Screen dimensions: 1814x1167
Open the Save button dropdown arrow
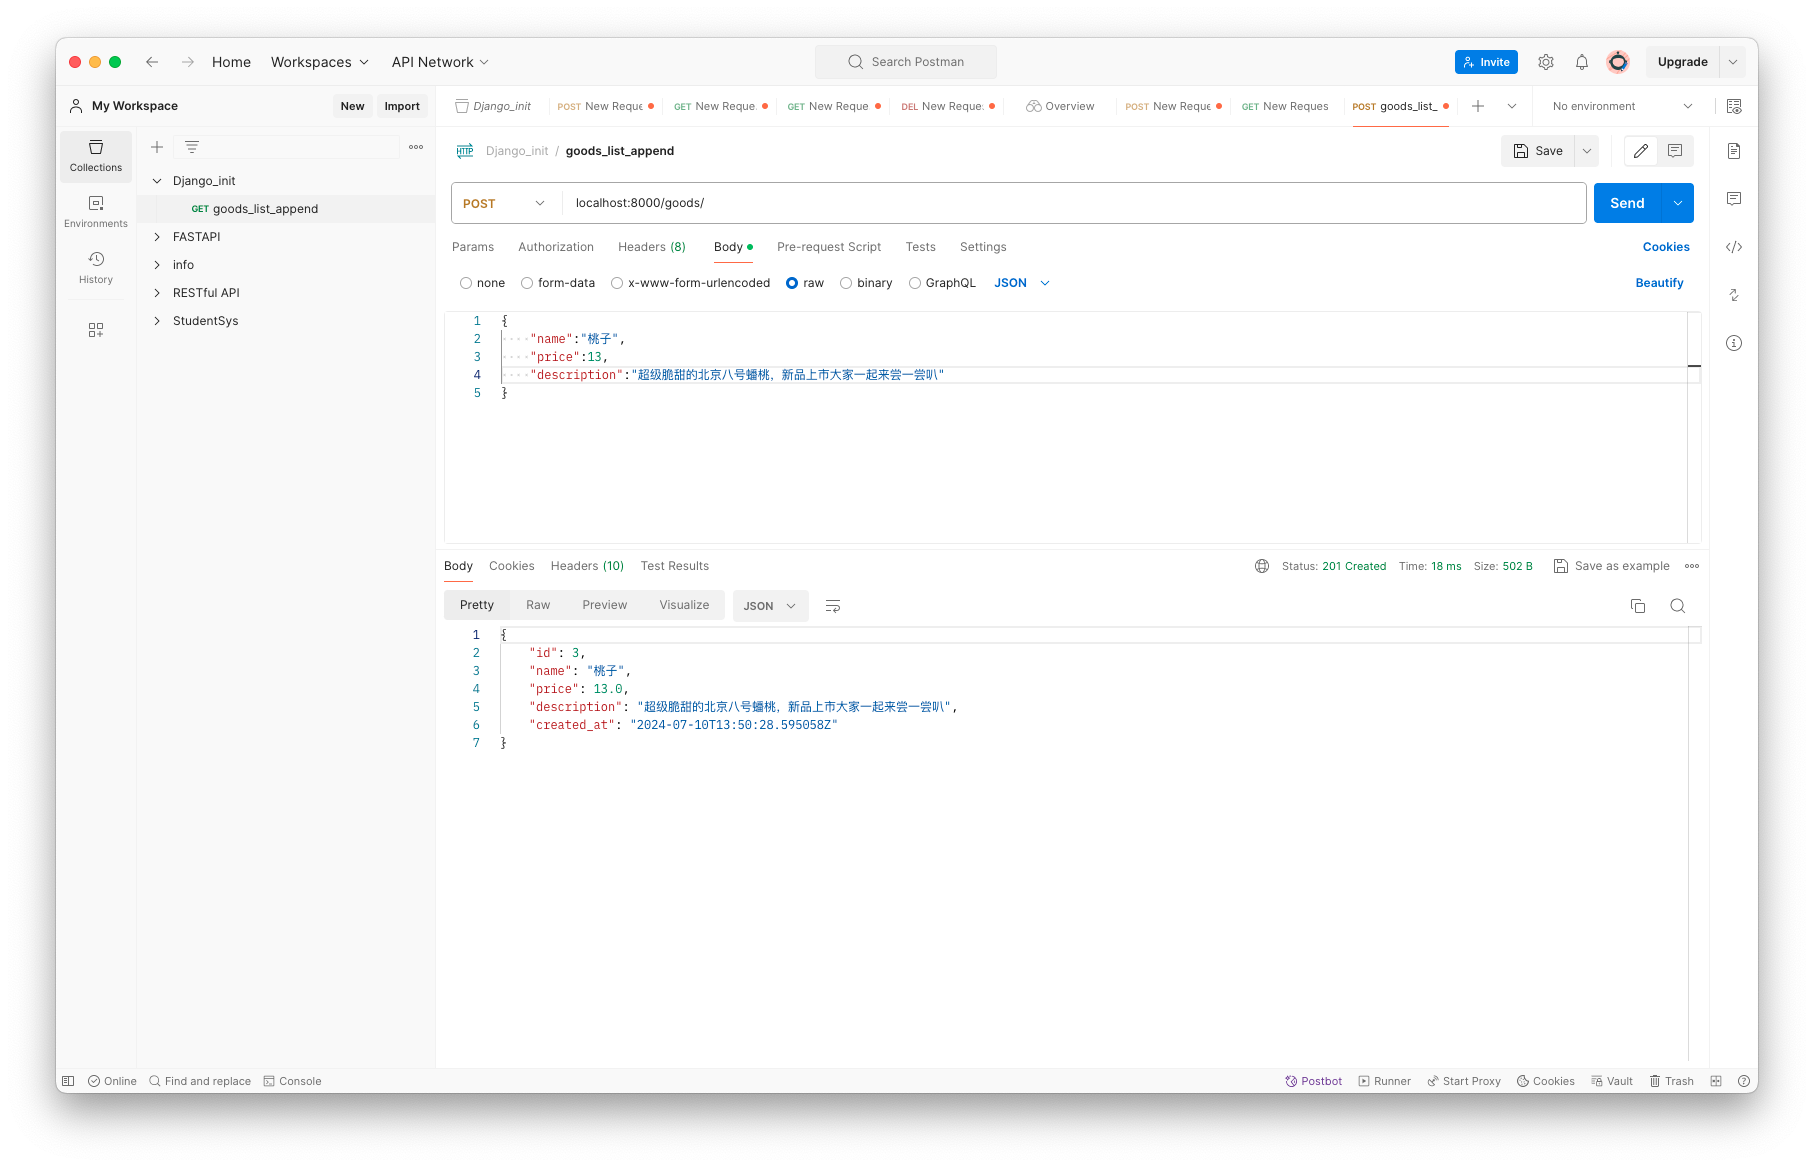click(x=1586, y=151)
